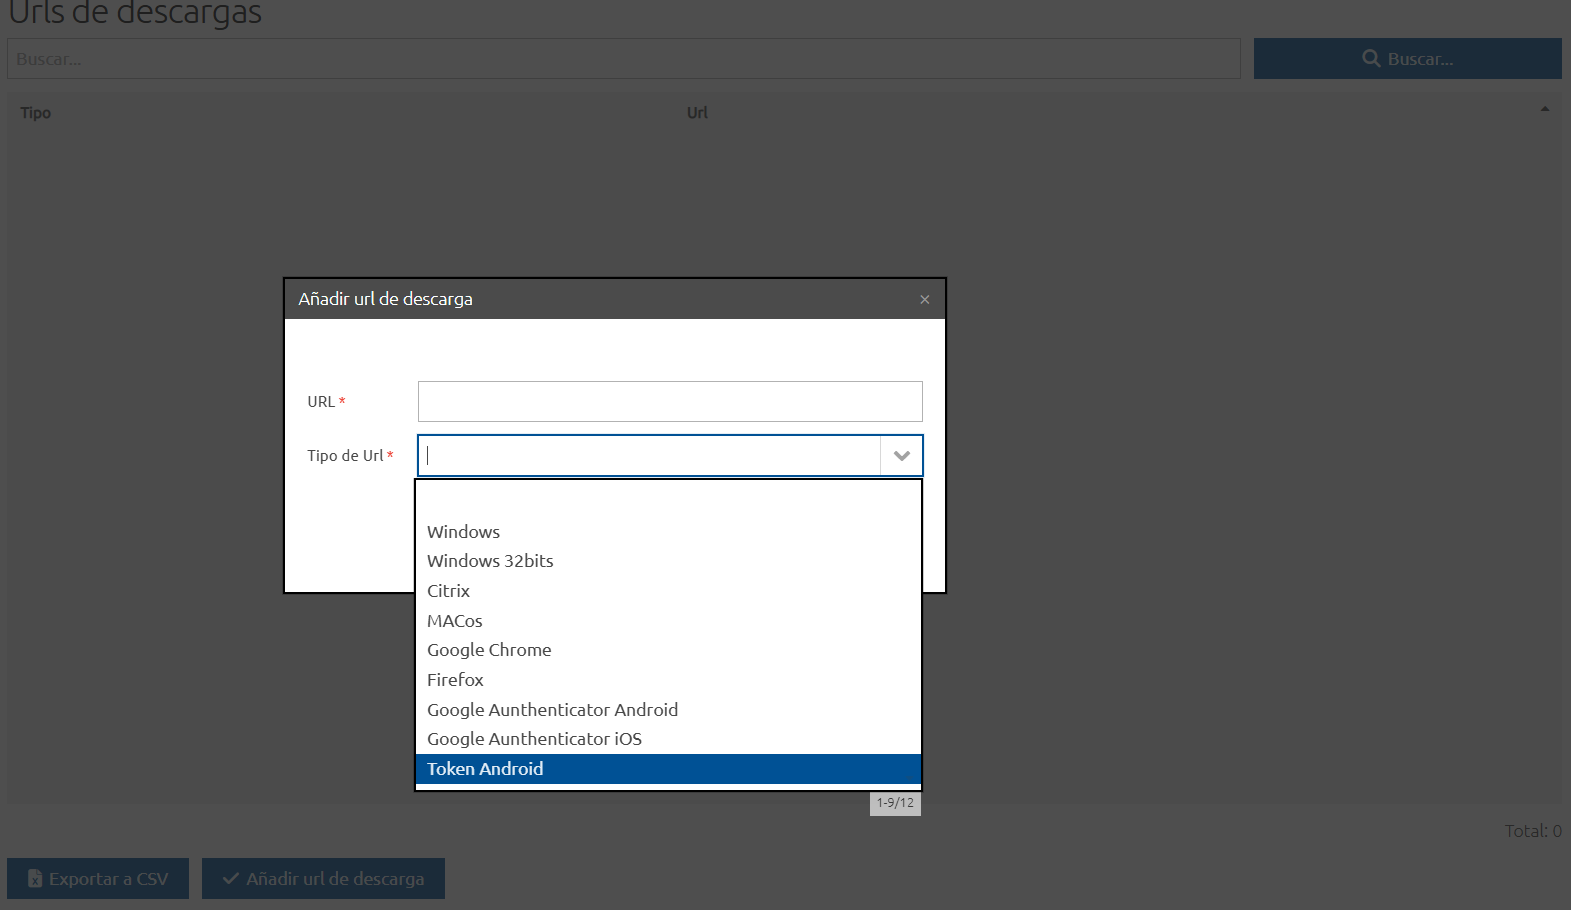
Task: Click the Tipo de Url combo box field
Action: pyautogui.click(x=649, y=456)
